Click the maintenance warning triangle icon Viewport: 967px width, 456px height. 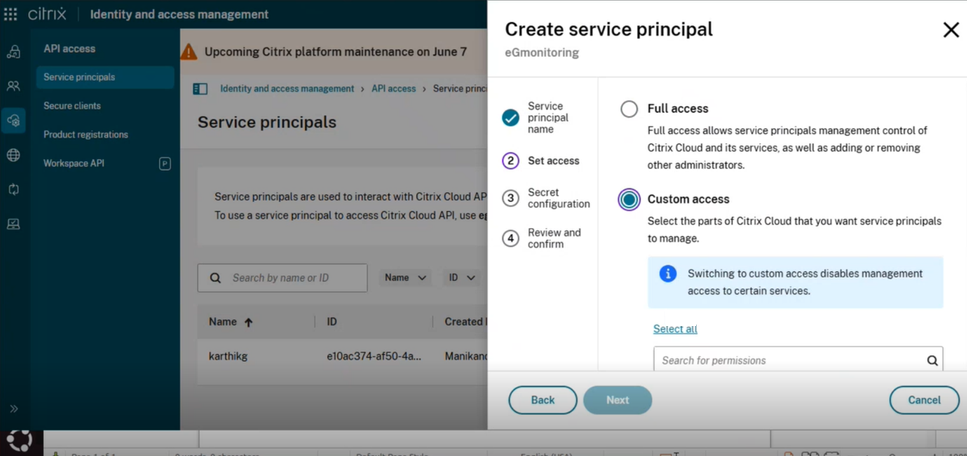tap(189, 52)
